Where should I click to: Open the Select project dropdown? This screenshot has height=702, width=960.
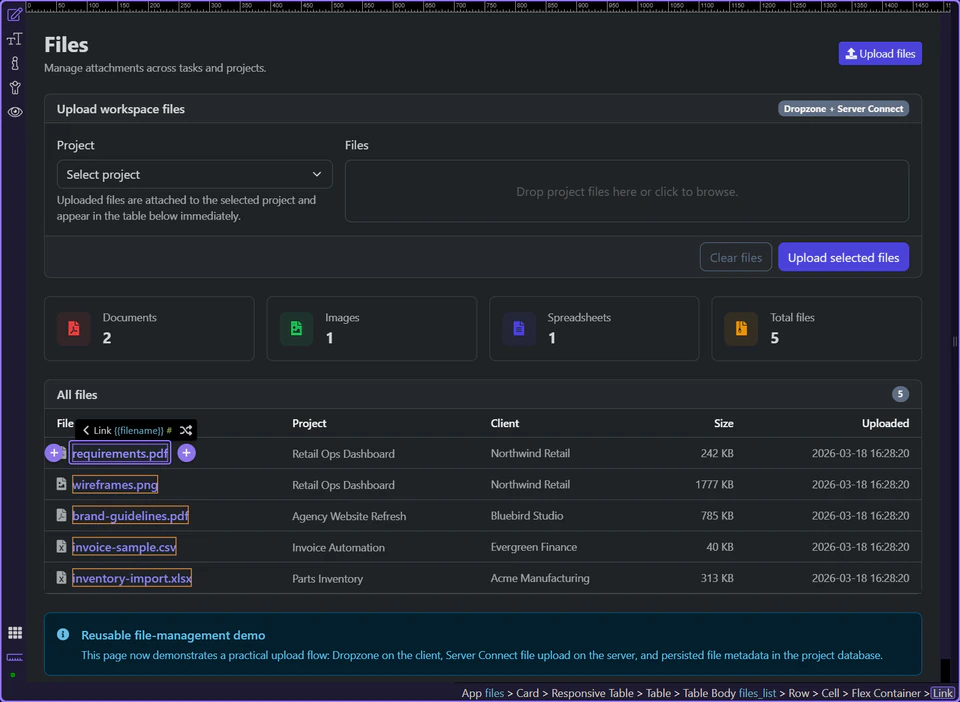pyautogui.click(x=194, y=174)
